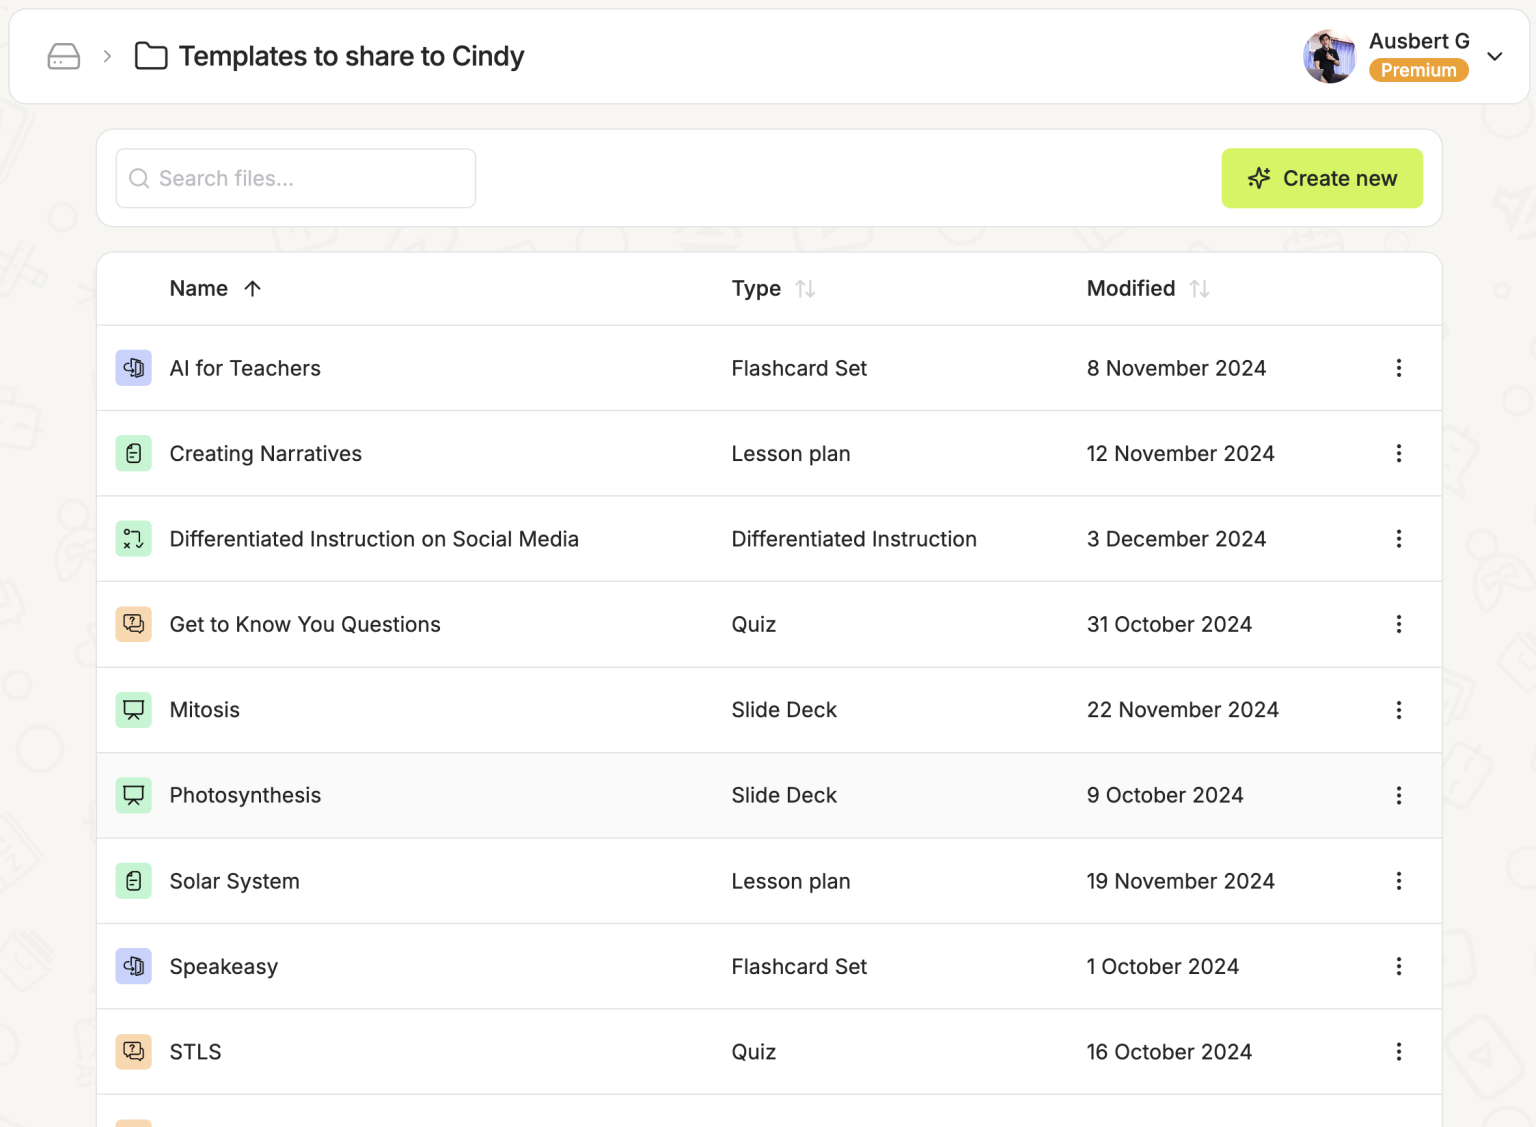Click the Premium badge under Ausbert G
This screenshot has height=1127, width=1536.
(x=1419, y=70)
